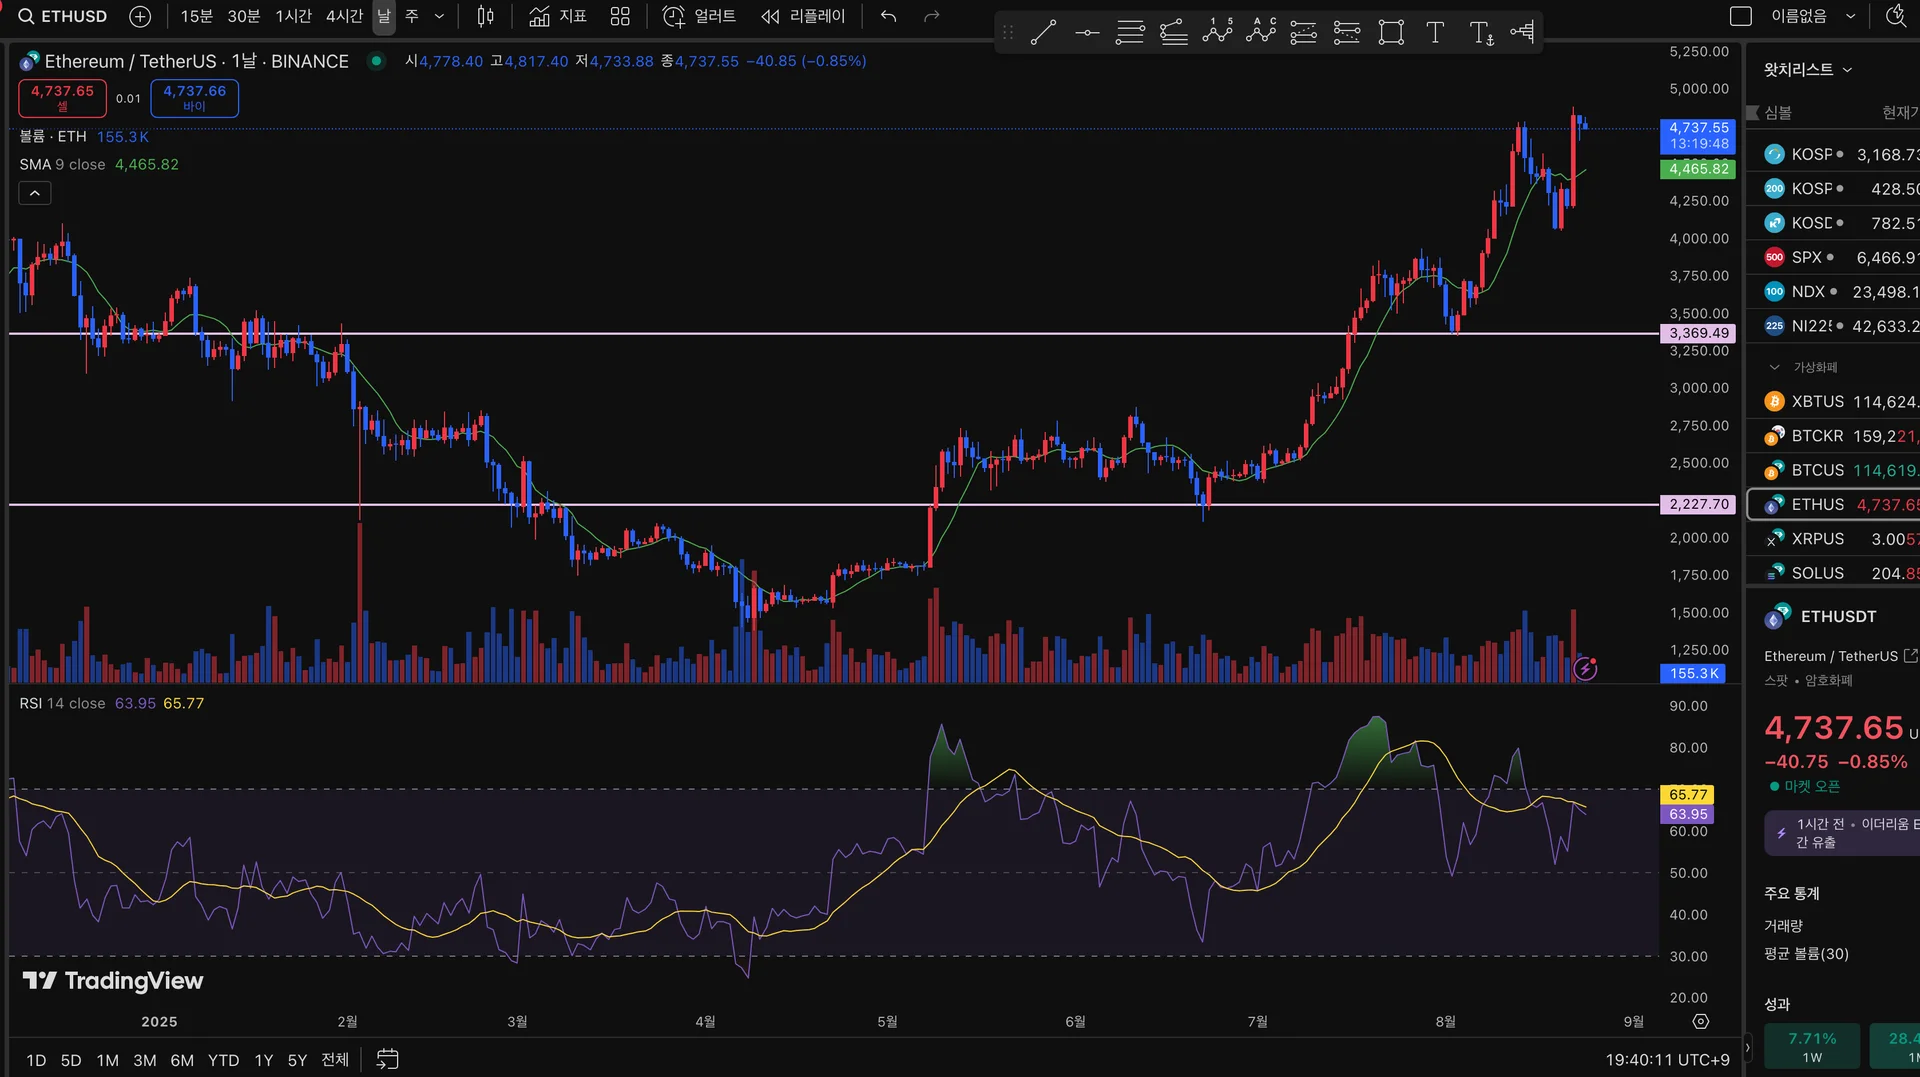This screenshot has width=1920, height=1077.
Task: Click the red 셀 sell price button
Action: (62, 98)
